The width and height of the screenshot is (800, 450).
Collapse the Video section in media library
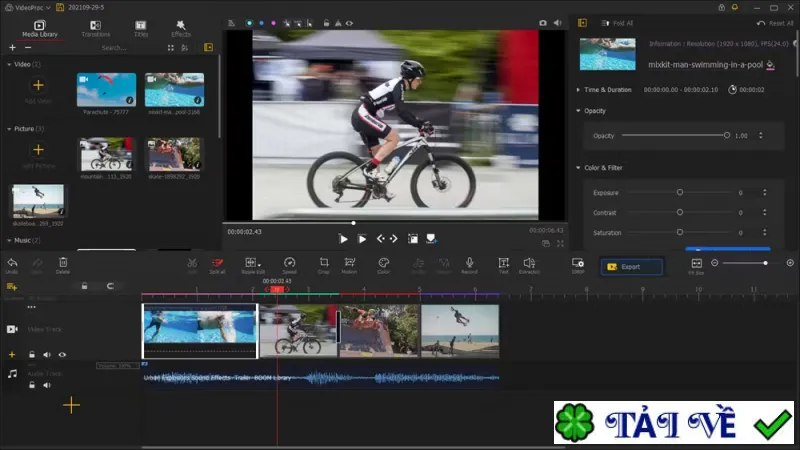[9, 64]
